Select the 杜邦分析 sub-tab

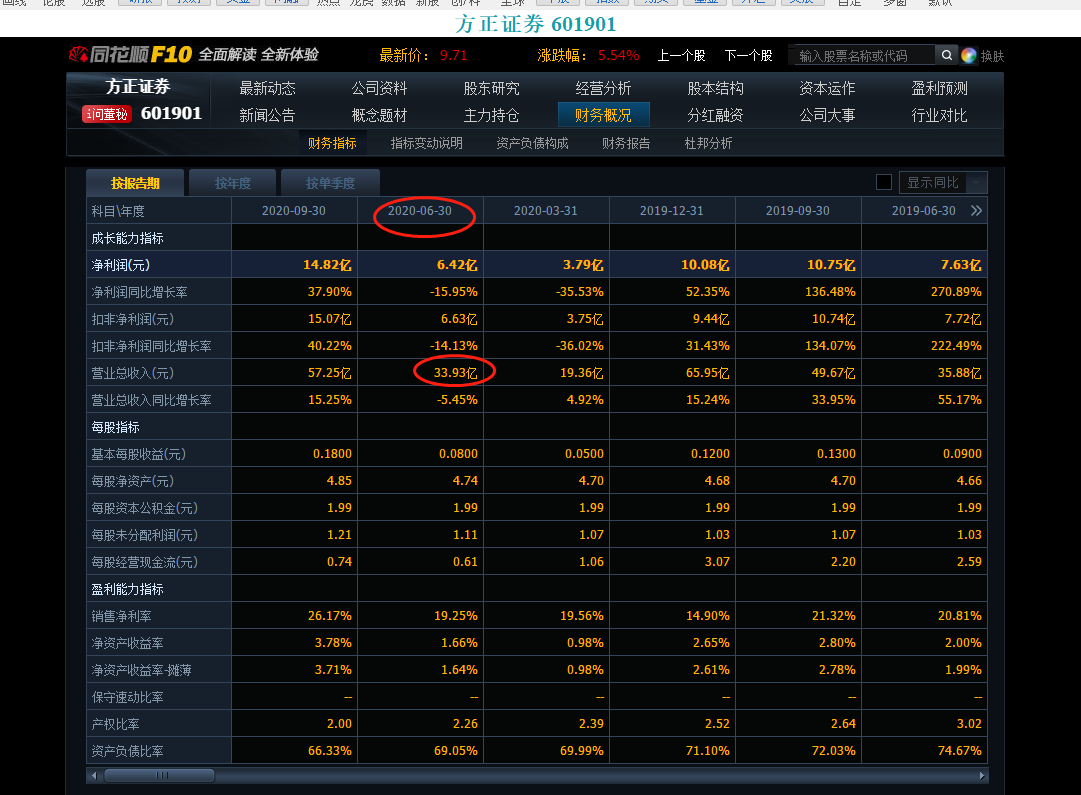tap(708, 143)
